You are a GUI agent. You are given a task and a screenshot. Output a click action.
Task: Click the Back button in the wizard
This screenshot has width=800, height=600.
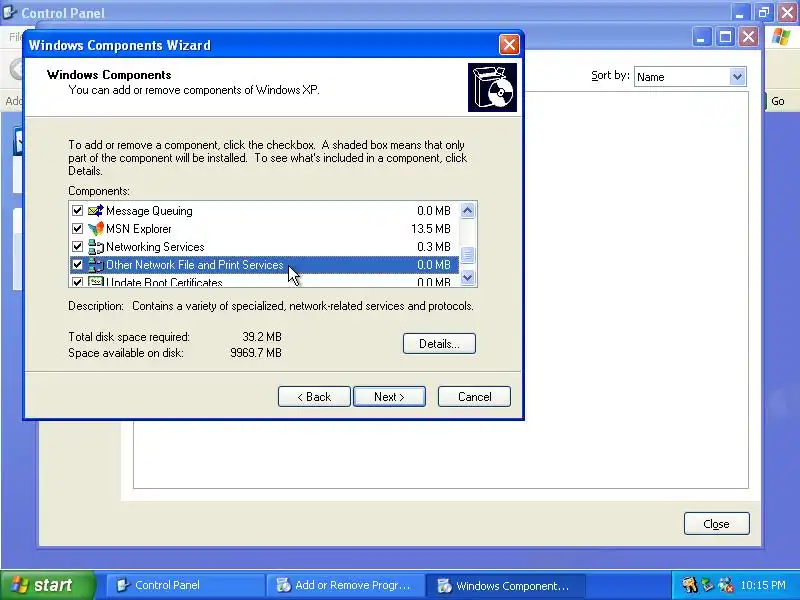click(x=314, y=397)
